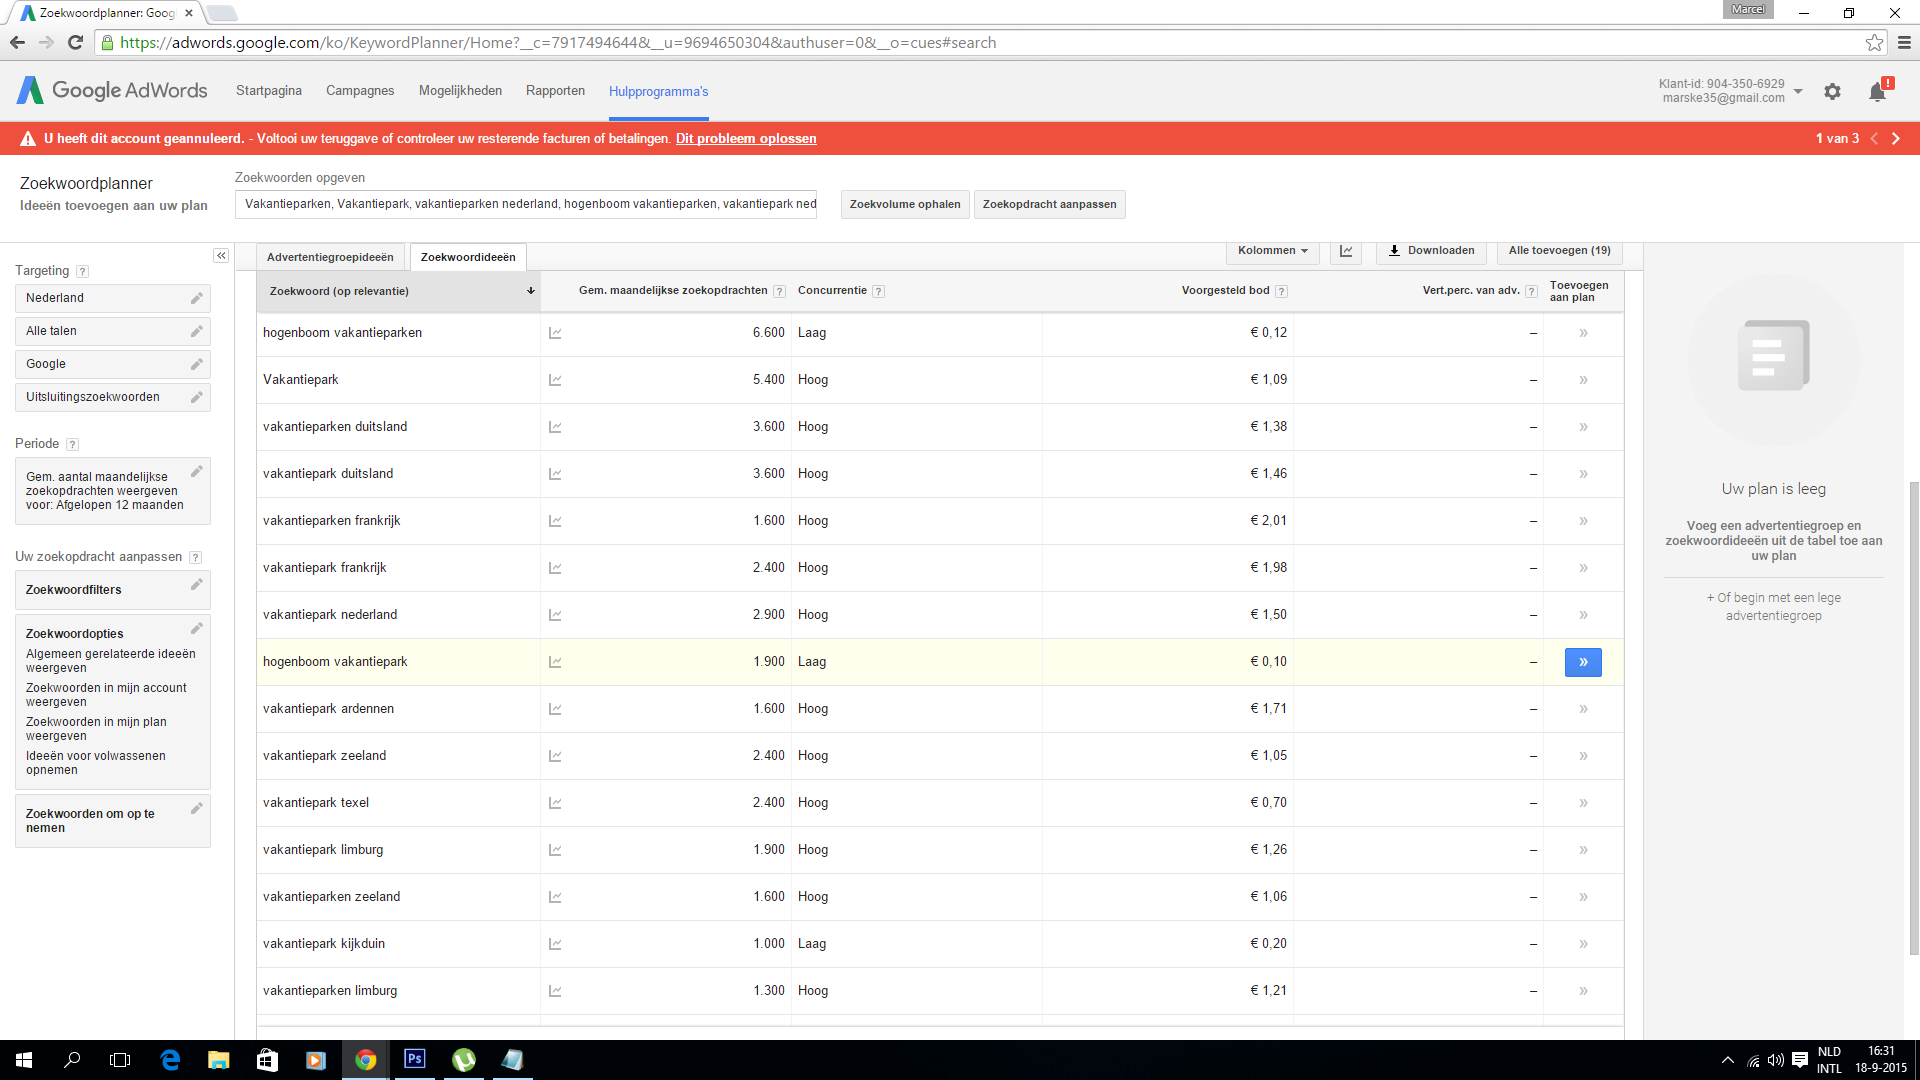Click keyword vakantieparken zeeland
1920x1080 pixels.
(331, 897)
